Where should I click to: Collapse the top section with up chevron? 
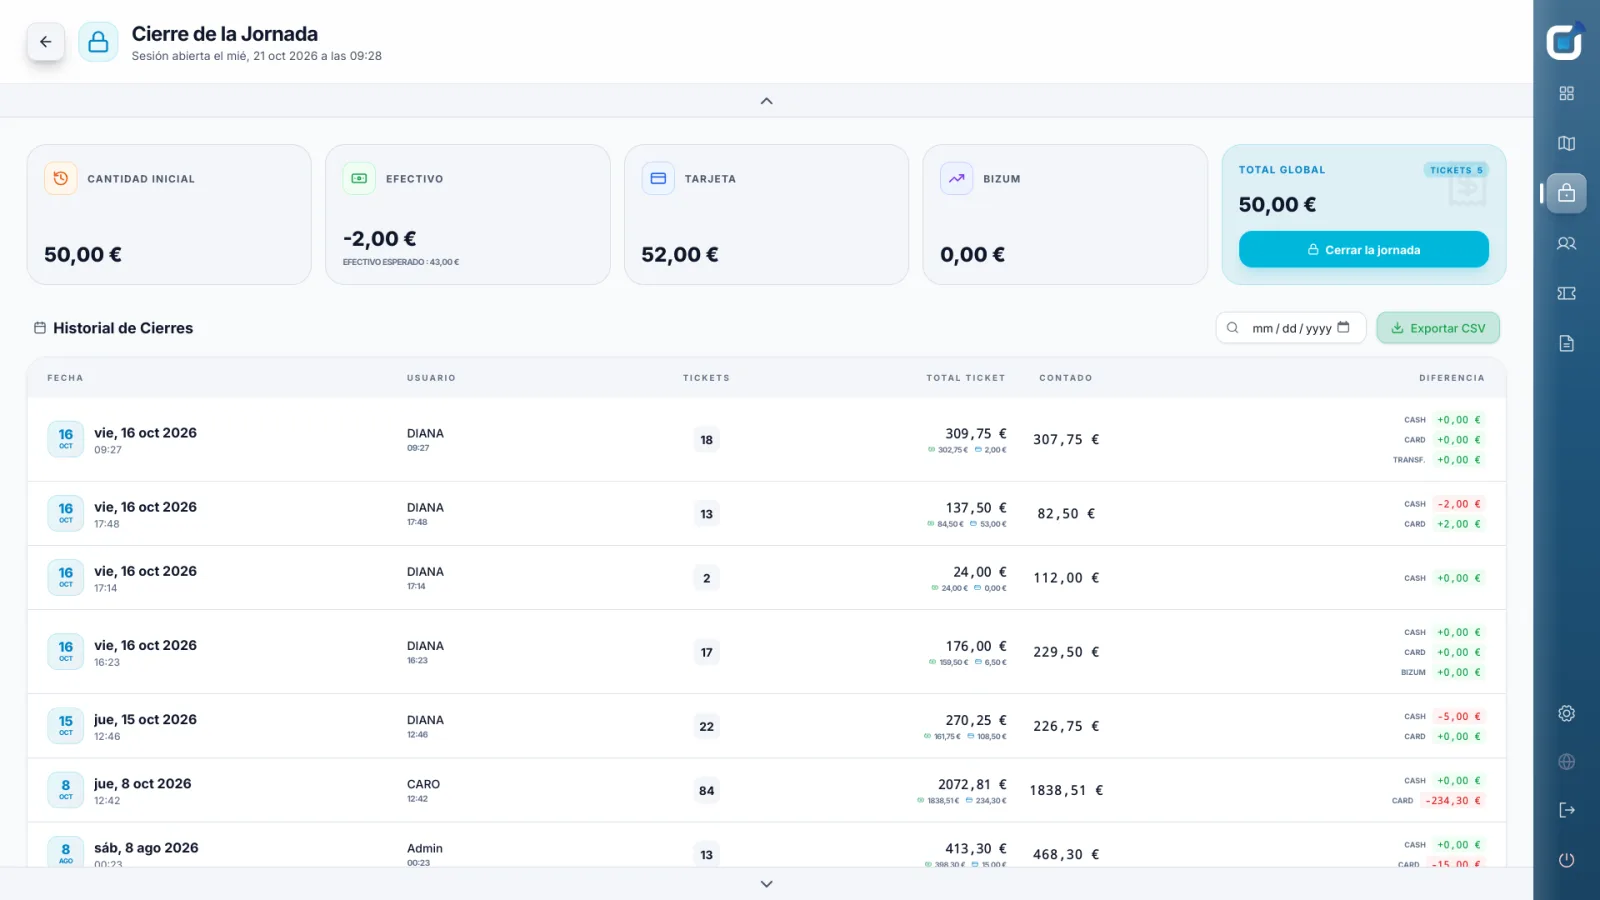tap(767, 101)
